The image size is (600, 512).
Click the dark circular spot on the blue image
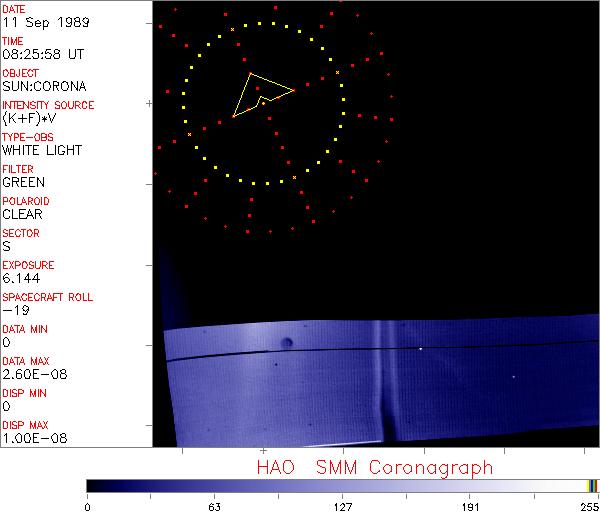[288, 343]
